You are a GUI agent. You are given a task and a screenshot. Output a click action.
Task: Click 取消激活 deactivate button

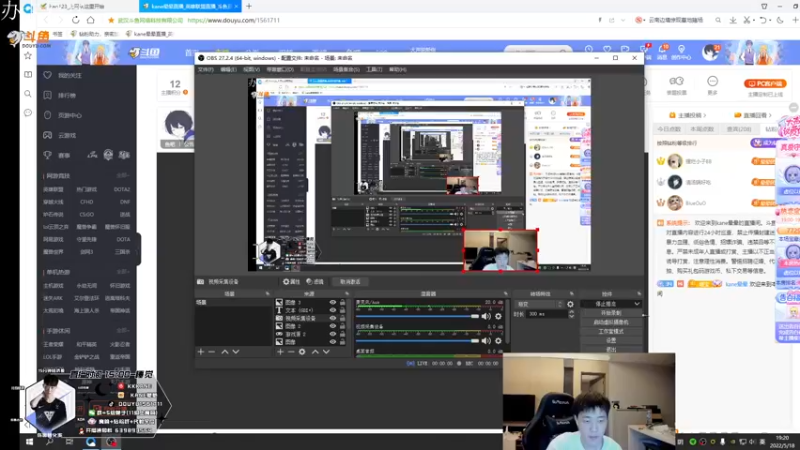point(350,282)
